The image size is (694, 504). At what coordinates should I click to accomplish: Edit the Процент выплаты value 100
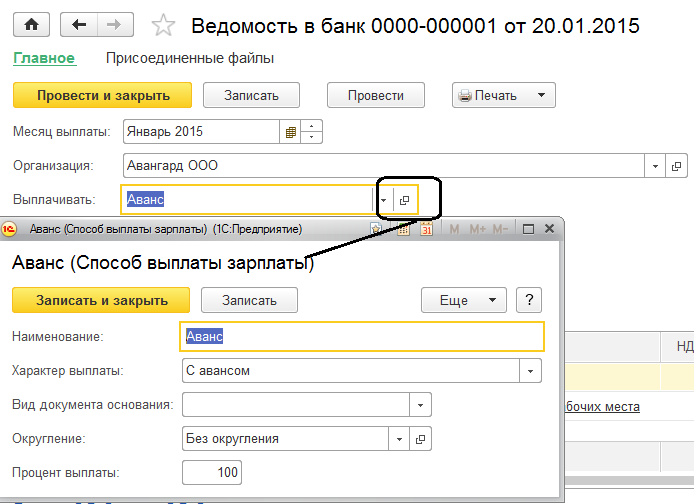(x=212, y=473)
